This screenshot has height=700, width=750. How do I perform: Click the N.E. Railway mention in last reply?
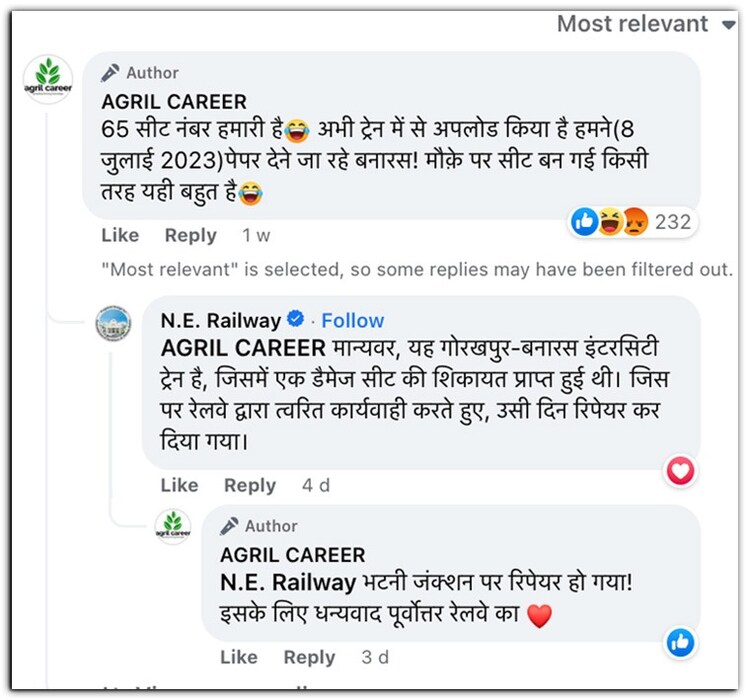pos(288,582)
